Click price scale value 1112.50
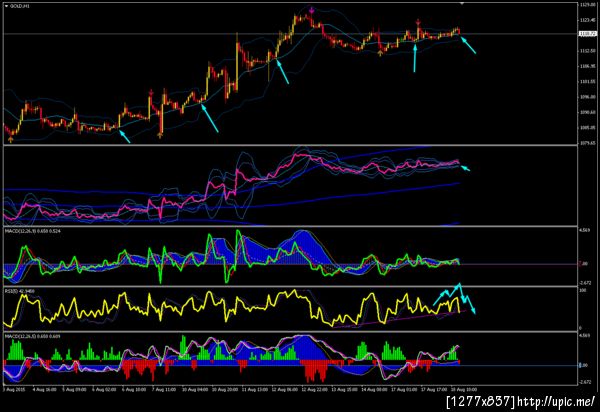The height and width of the screenshot is (412, 600). 588,50
